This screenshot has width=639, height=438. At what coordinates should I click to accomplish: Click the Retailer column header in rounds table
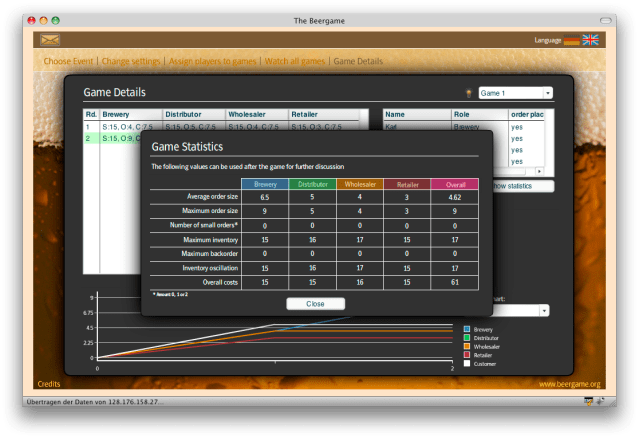[x=324, y=114]
